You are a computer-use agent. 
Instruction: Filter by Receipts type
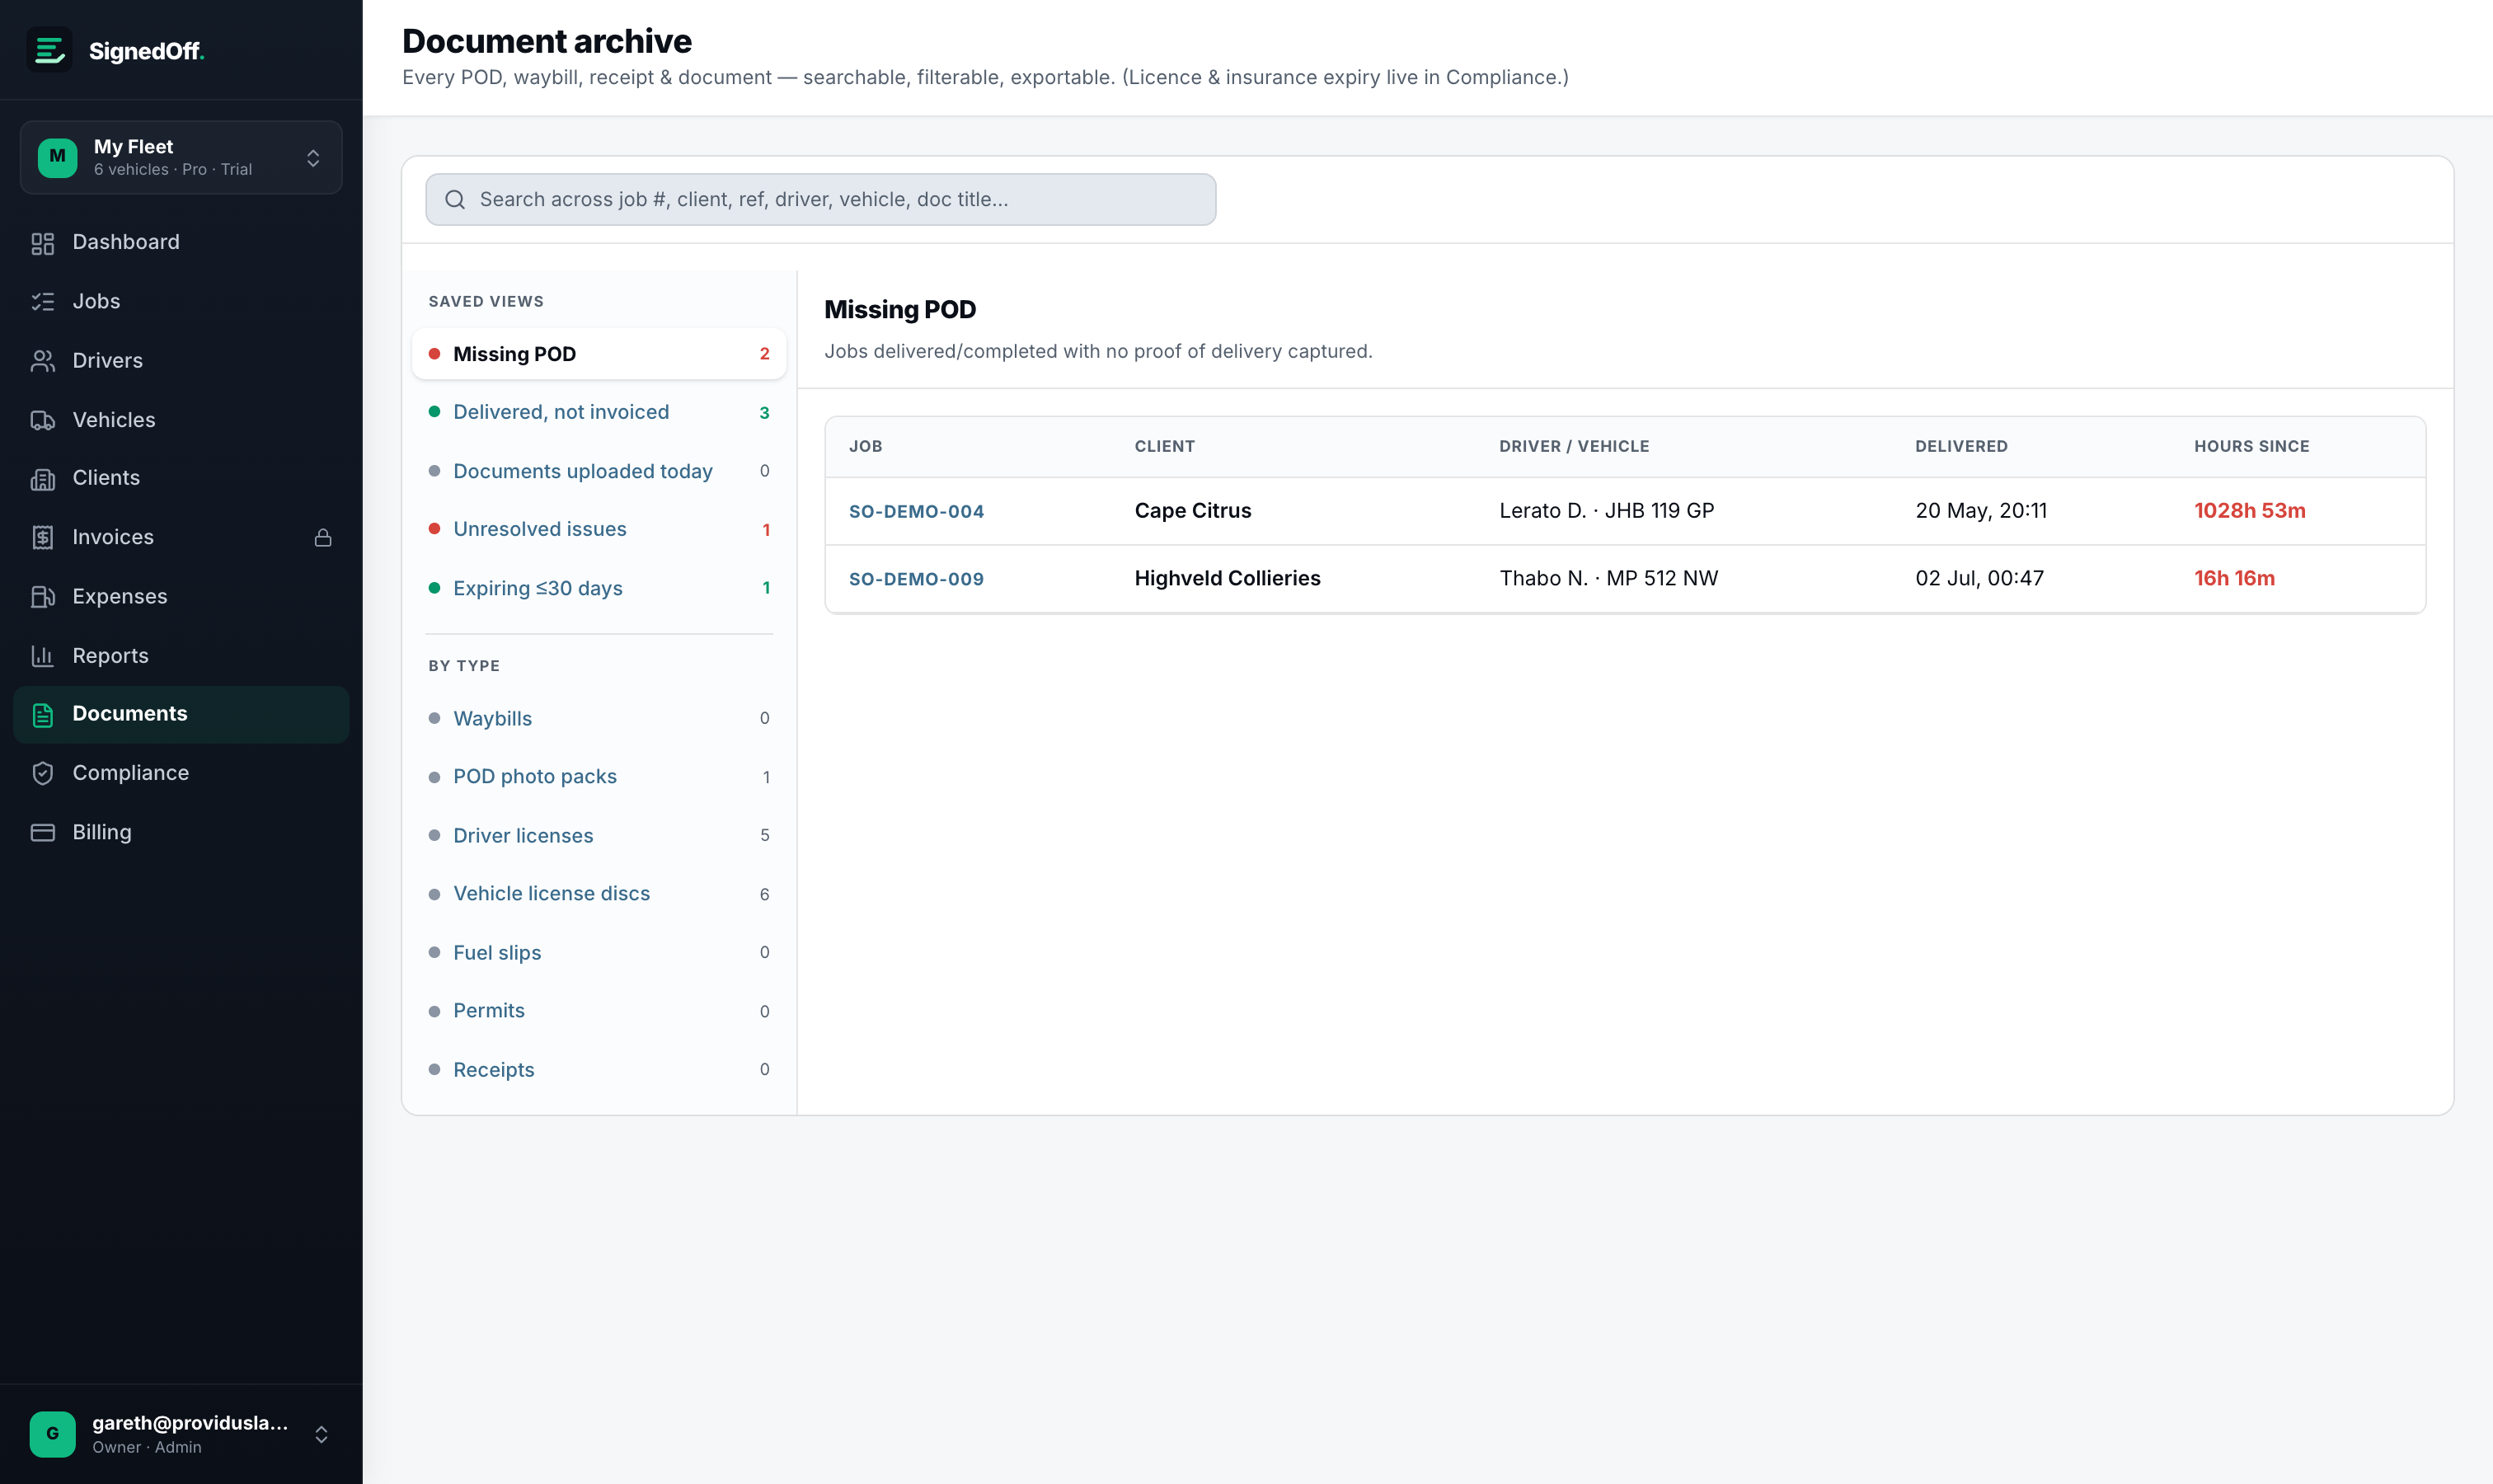(599, 1070)
